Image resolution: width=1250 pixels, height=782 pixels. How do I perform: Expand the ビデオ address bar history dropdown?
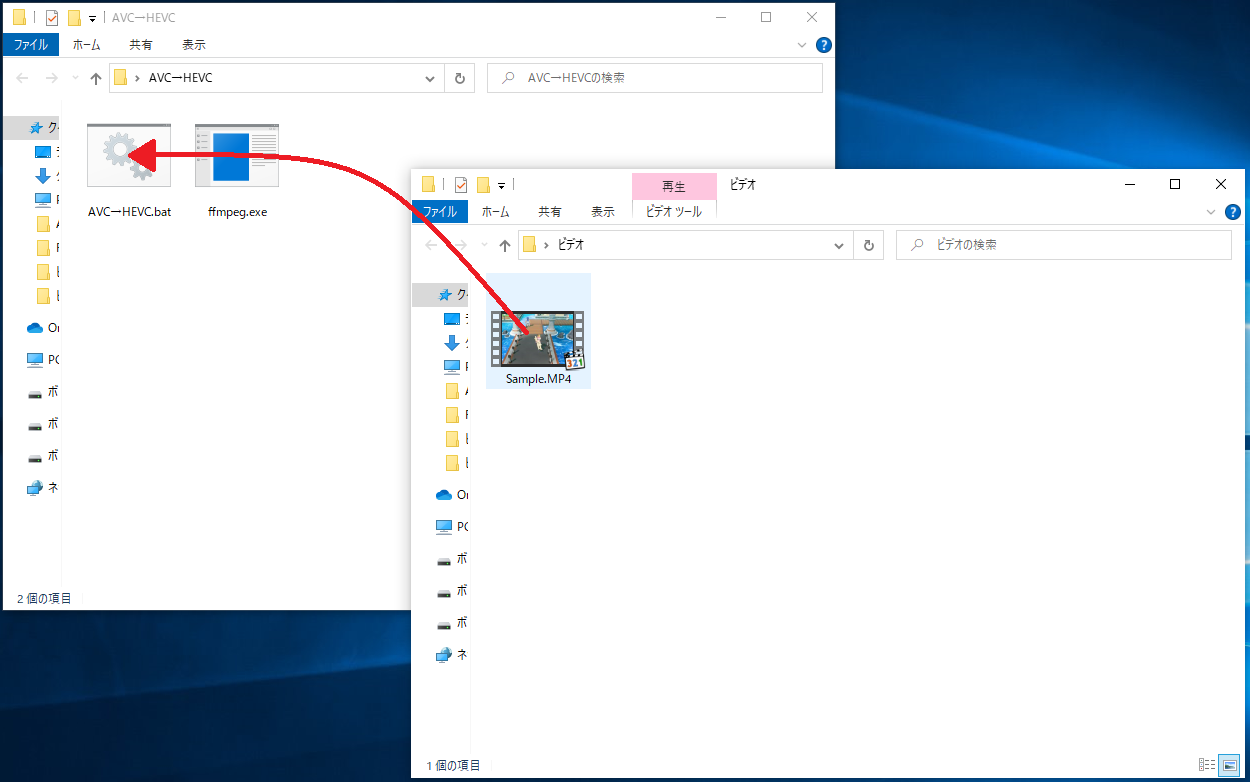tap(839, 245)
